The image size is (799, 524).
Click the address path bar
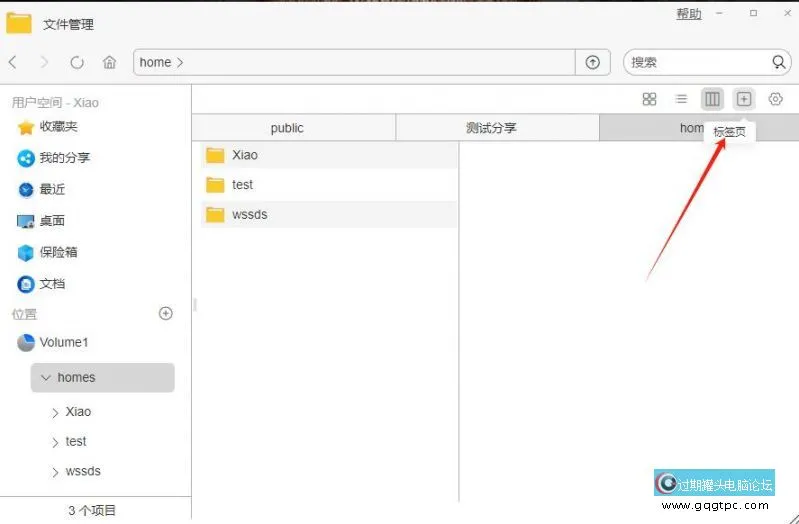[x=354, y=62]
